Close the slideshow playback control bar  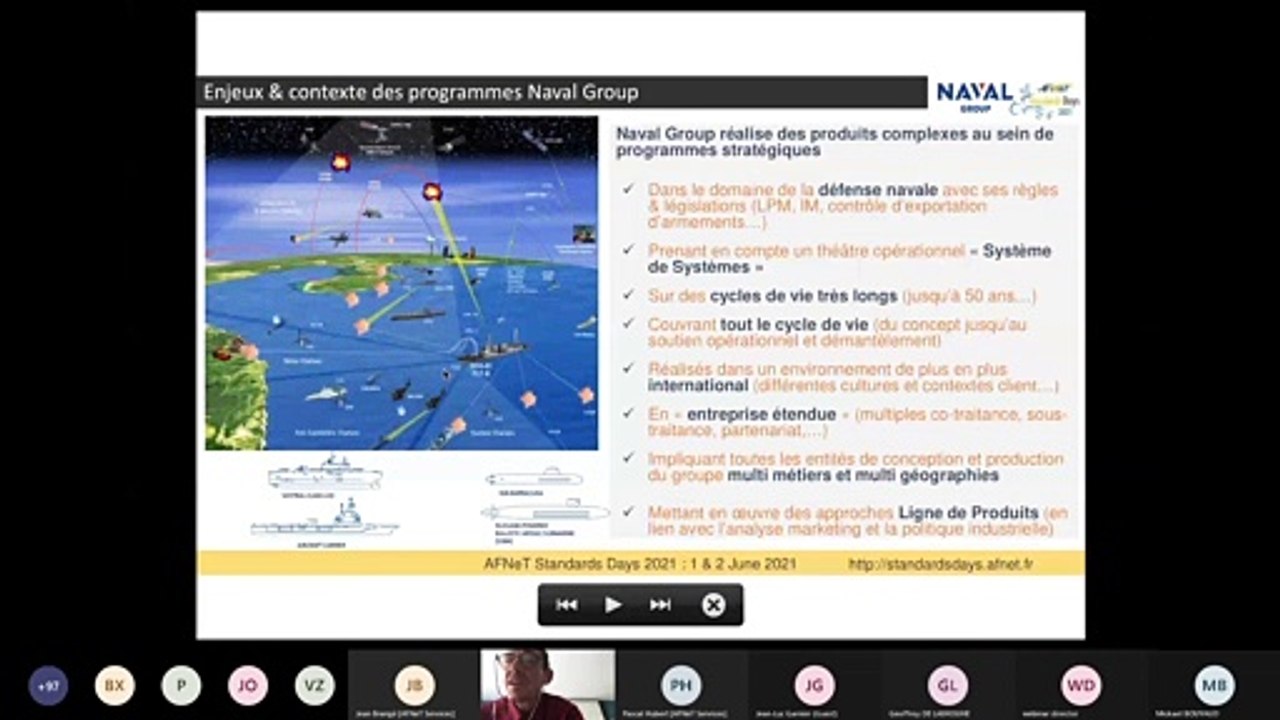tap(713, 604)
